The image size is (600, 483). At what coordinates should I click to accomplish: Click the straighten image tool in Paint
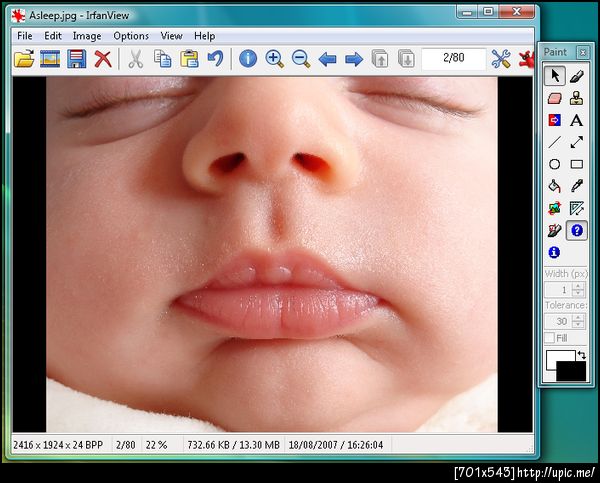coord(554,231)
